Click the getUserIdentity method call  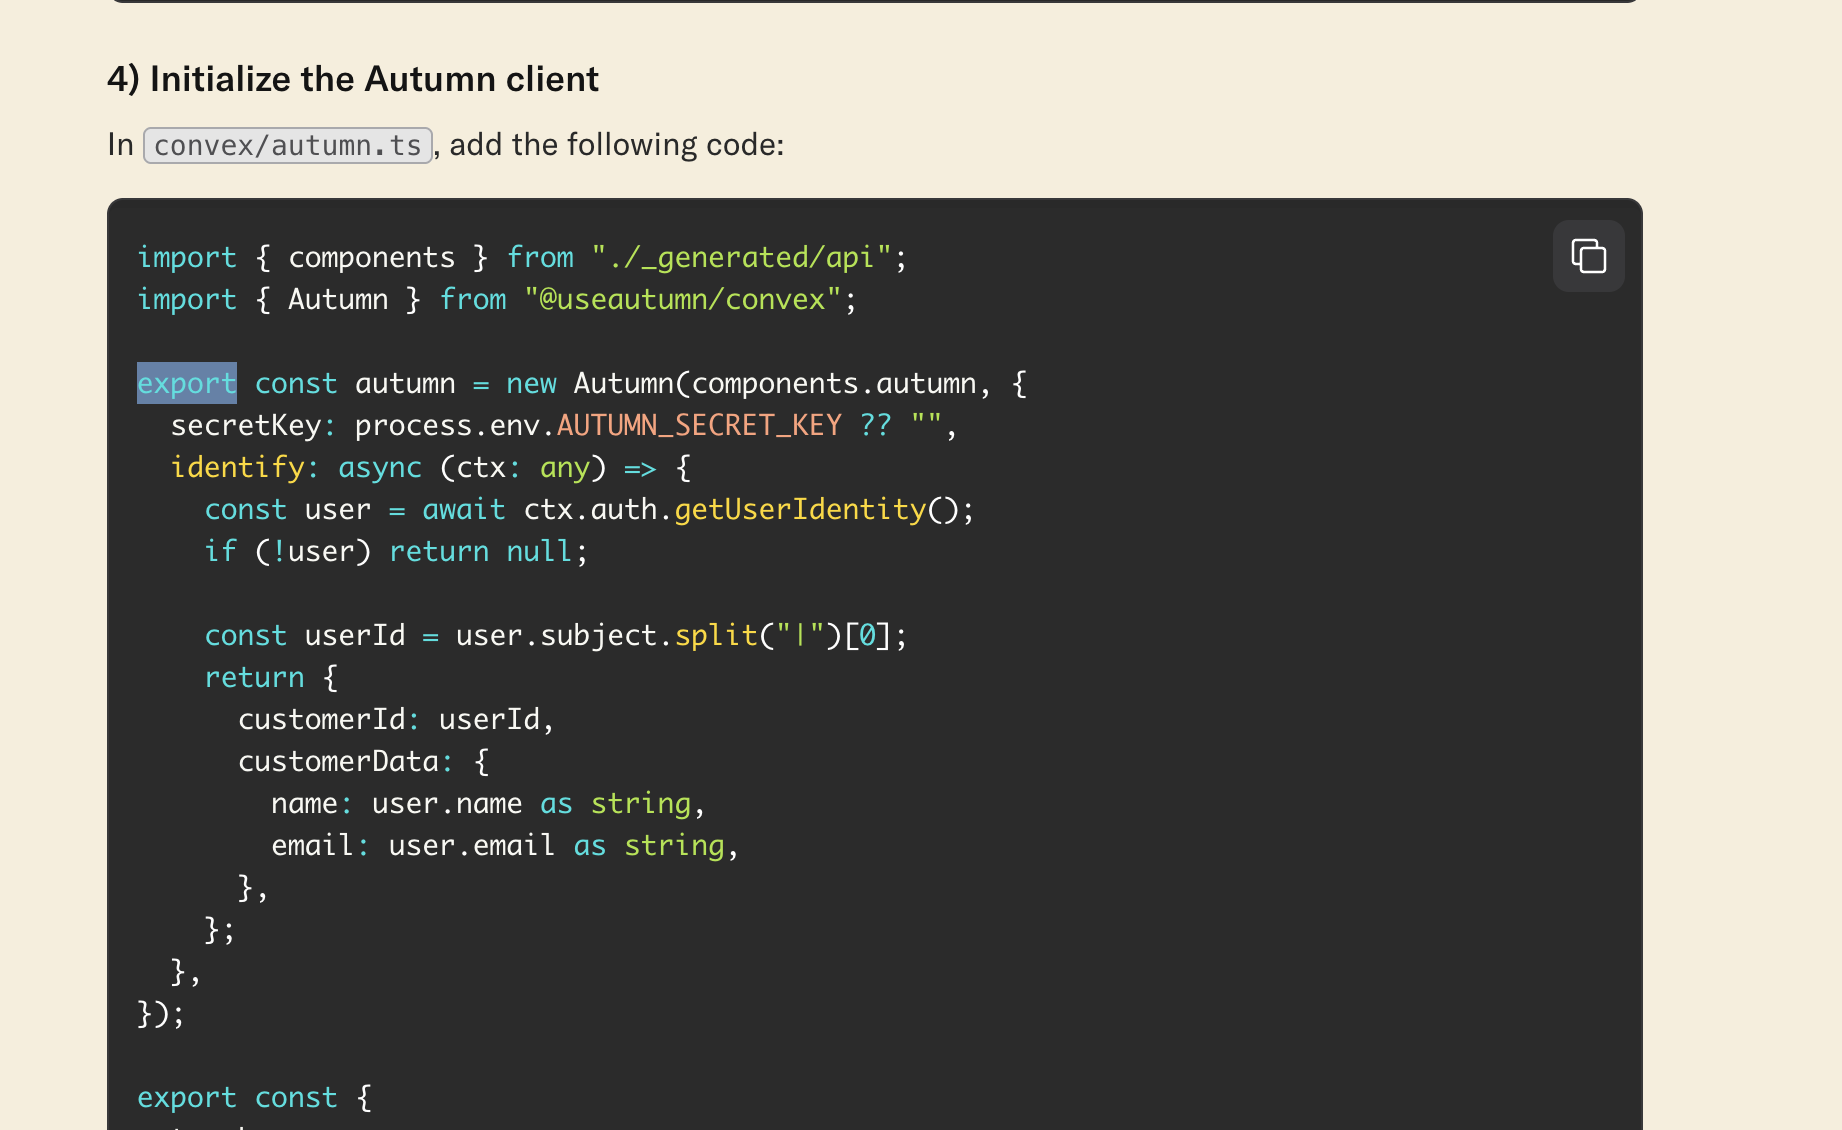800,509
